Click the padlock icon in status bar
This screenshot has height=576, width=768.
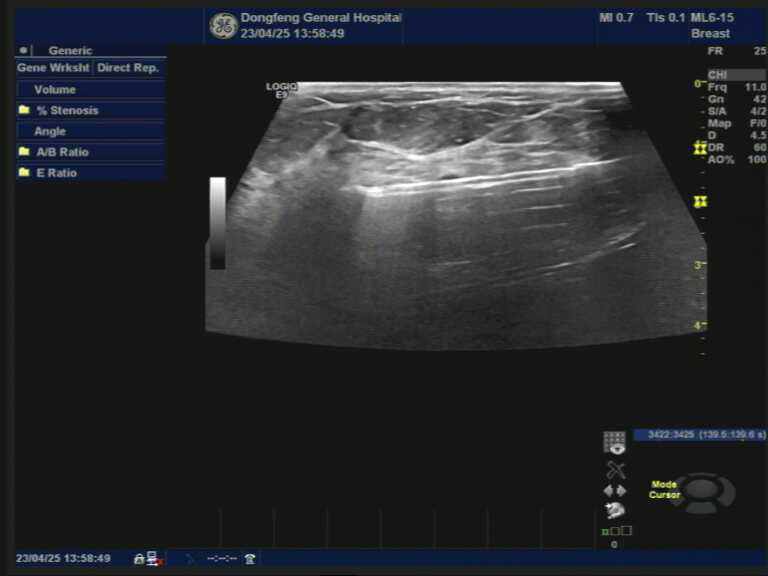(139, 558)
